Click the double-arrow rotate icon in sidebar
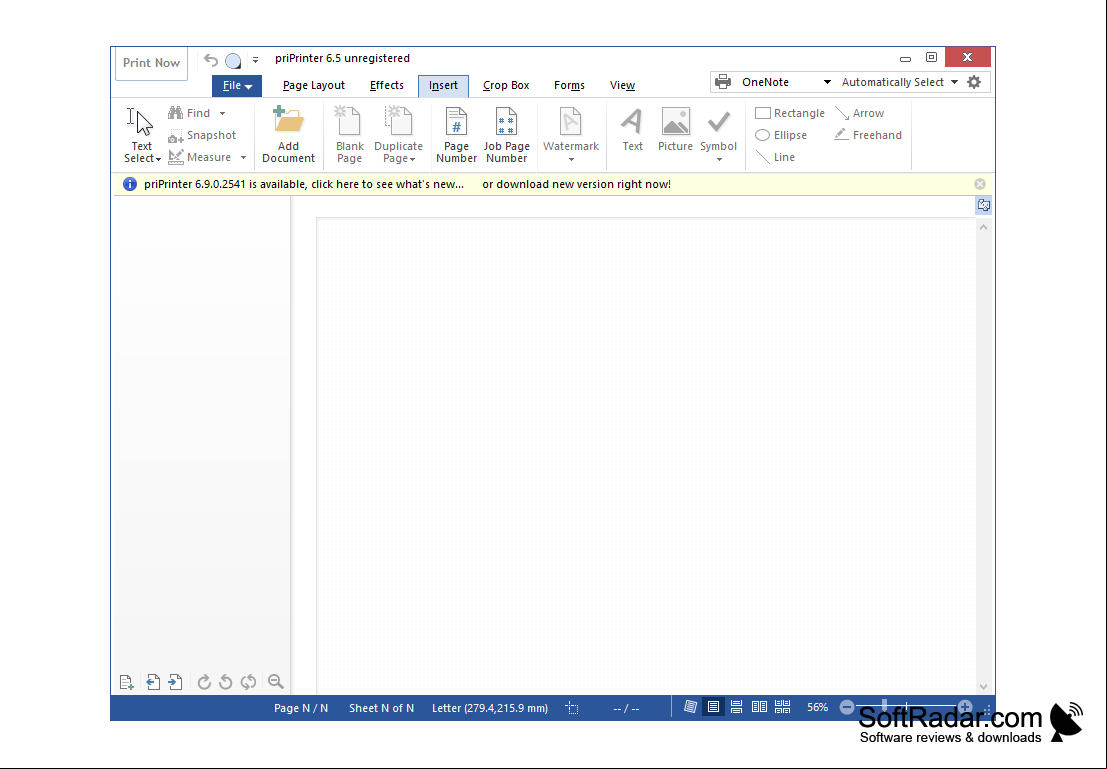1107x769 pixels. point(248,681)
